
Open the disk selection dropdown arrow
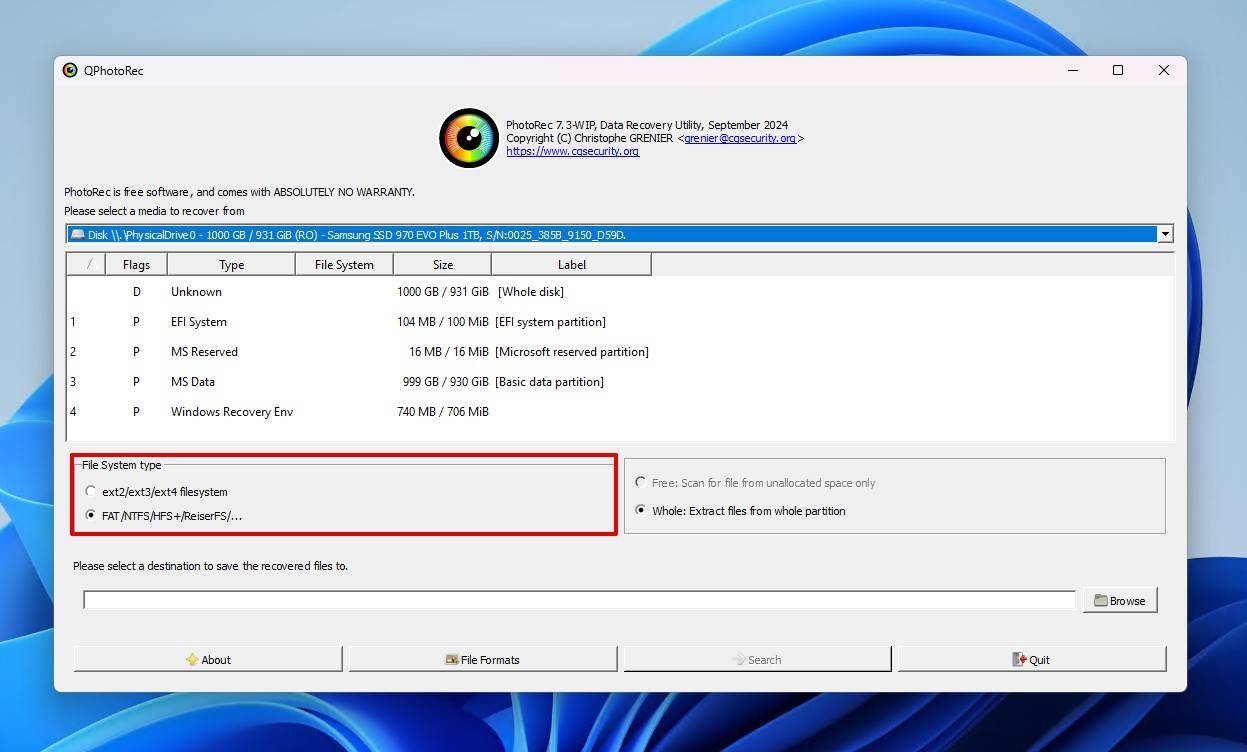click(x=1164, y=234)
